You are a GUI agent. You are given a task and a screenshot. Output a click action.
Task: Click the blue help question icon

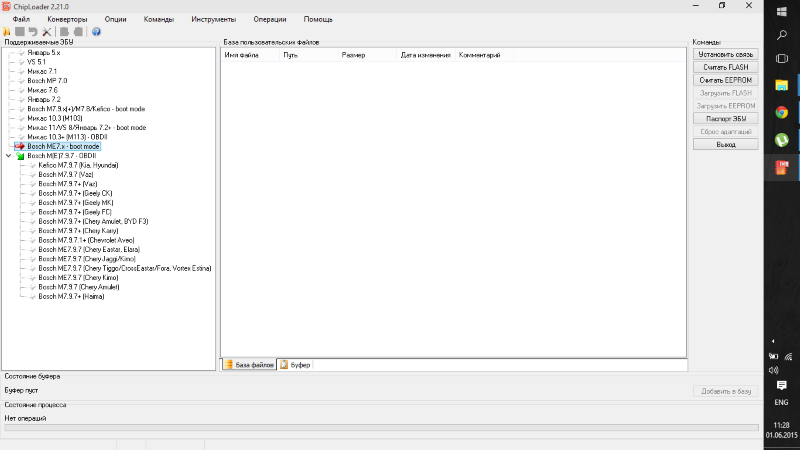click(x=96, y=32)
